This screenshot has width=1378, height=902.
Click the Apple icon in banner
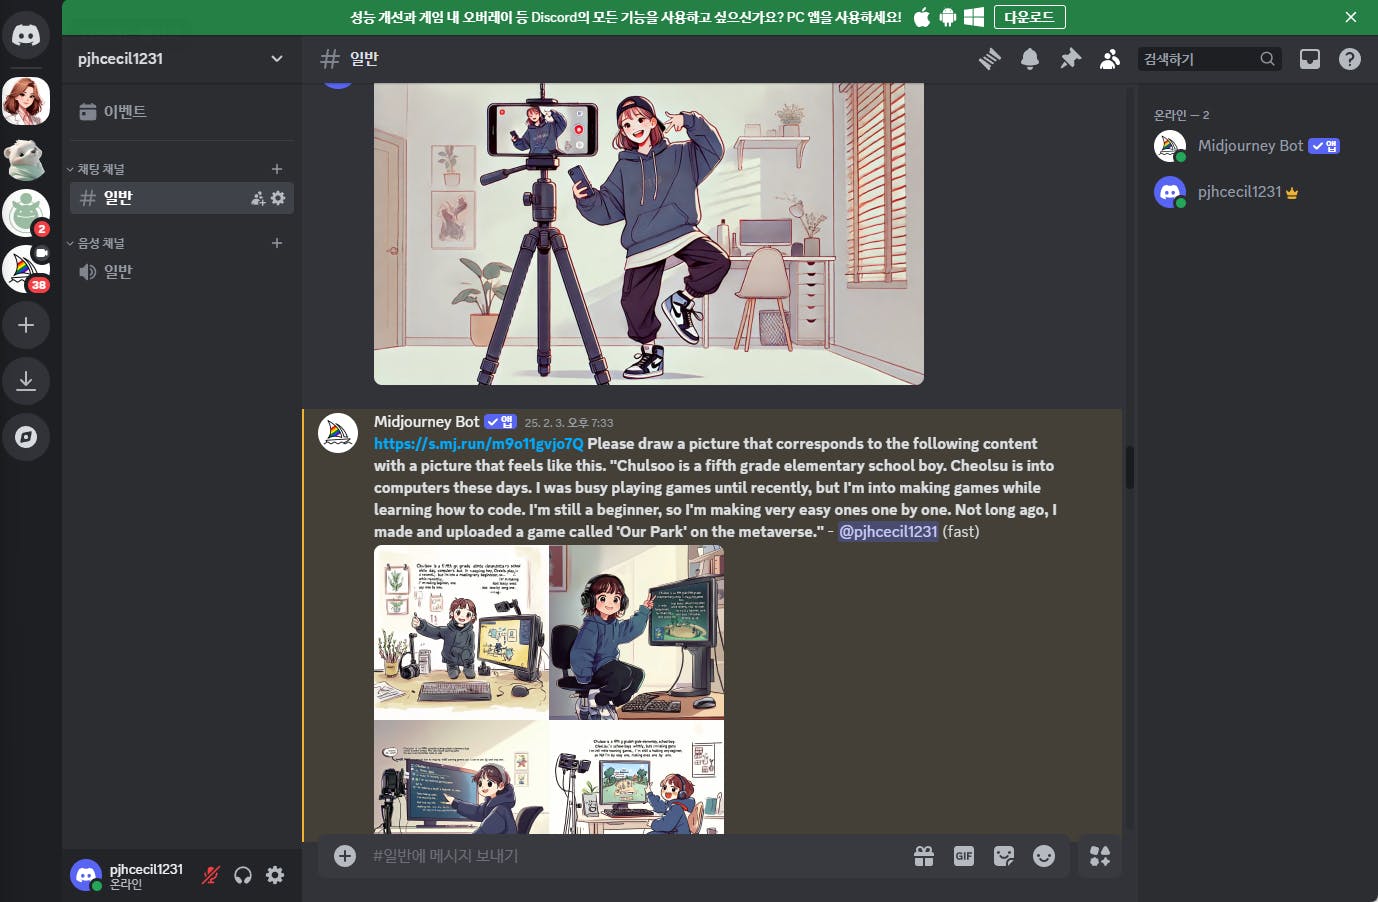coord(922,17)
